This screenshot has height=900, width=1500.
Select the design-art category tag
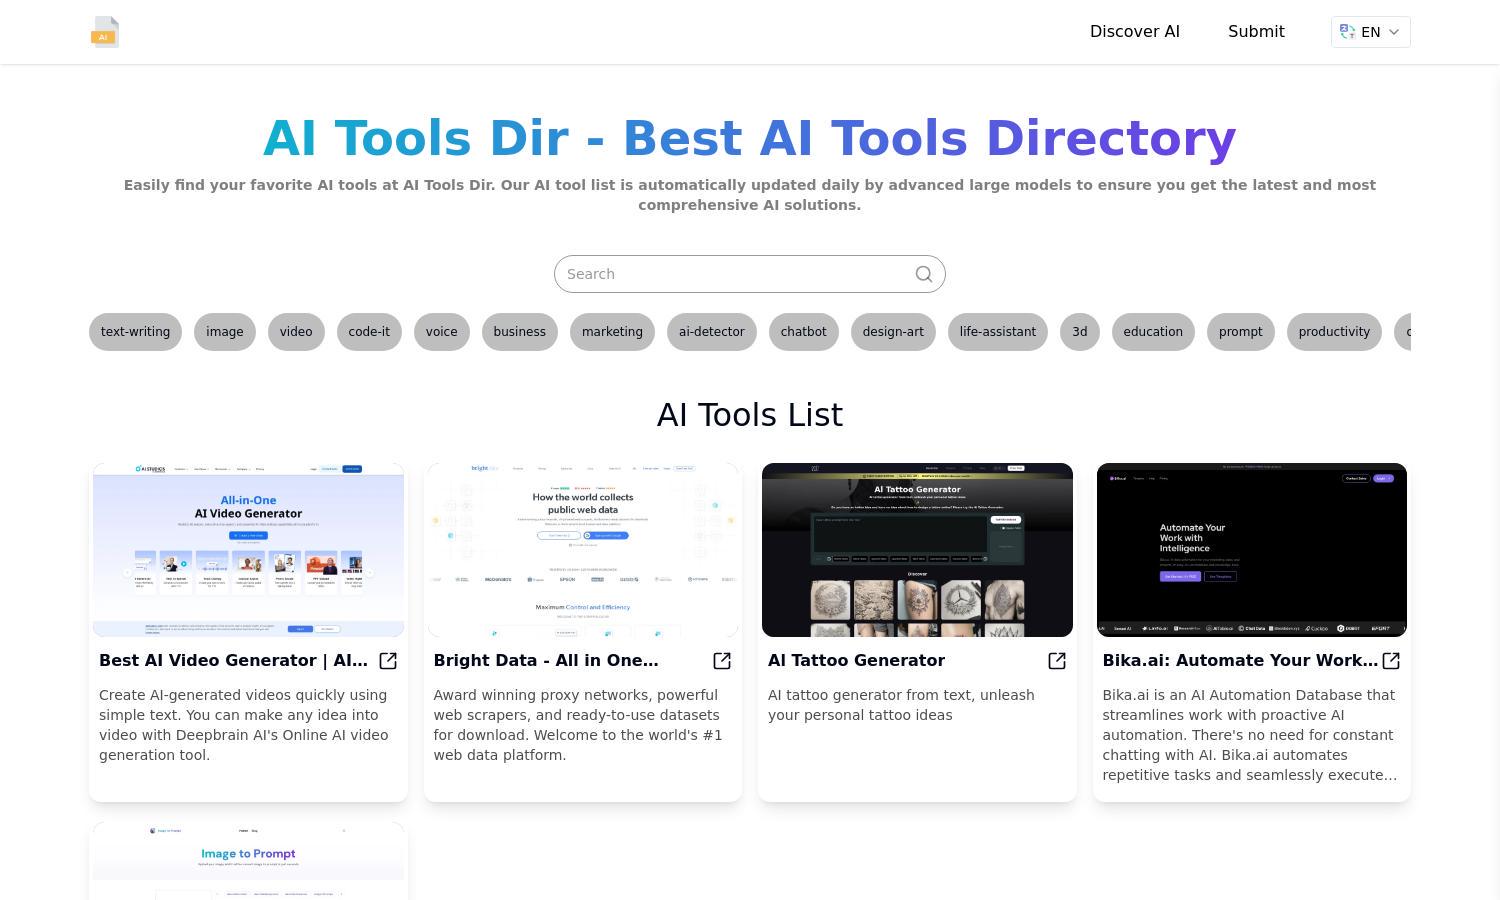(893, 332)
